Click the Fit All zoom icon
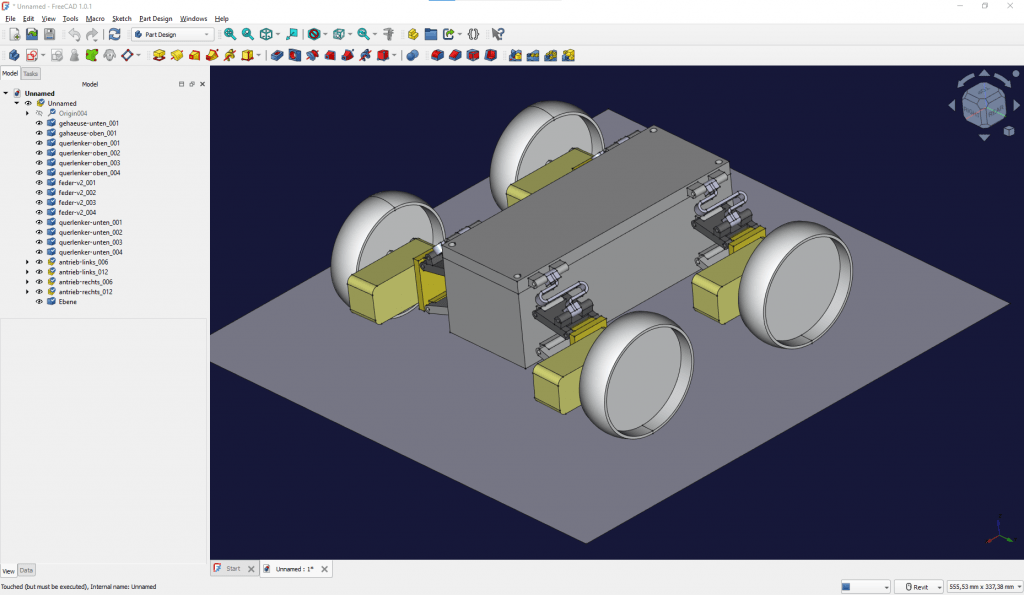Image resolution: width=1024 pixels, height=595 pixels. click(x=230, y=35)
